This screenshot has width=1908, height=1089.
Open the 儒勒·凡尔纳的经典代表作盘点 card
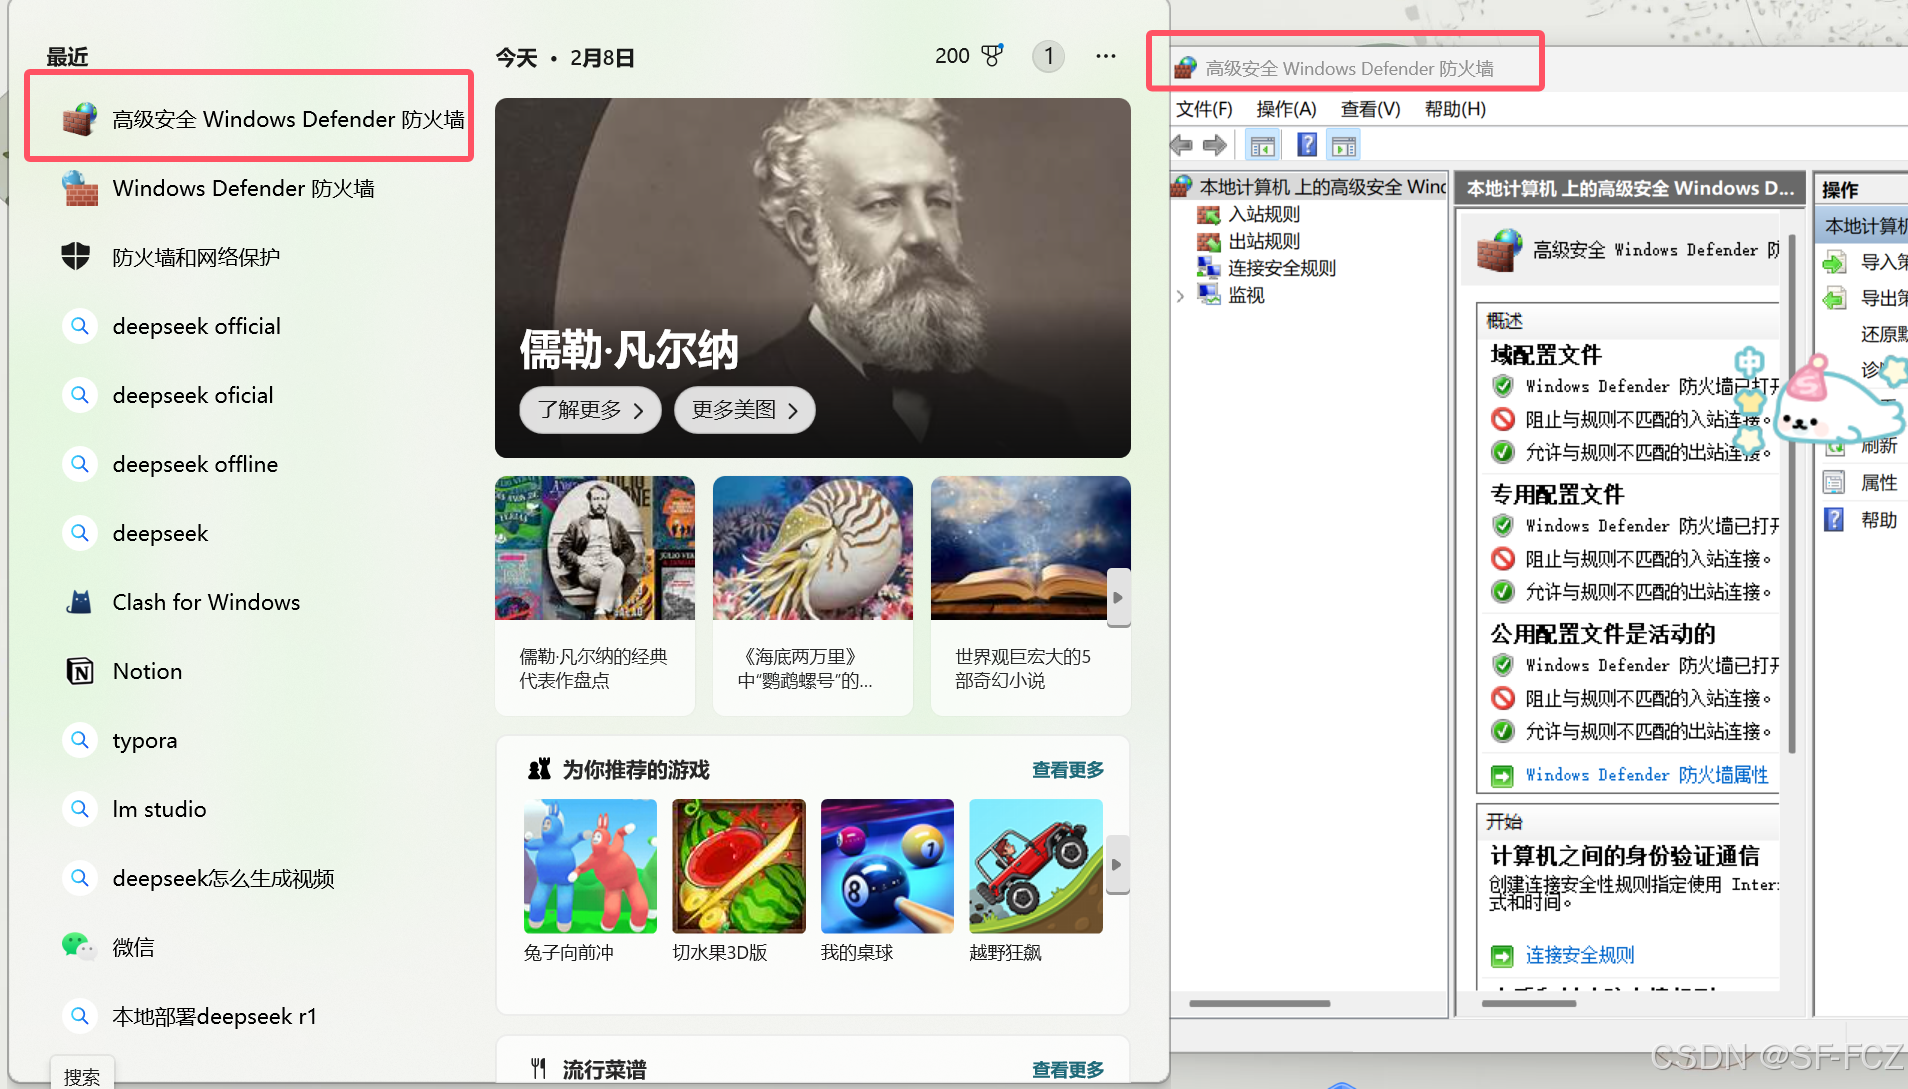[x=595, y=595]
